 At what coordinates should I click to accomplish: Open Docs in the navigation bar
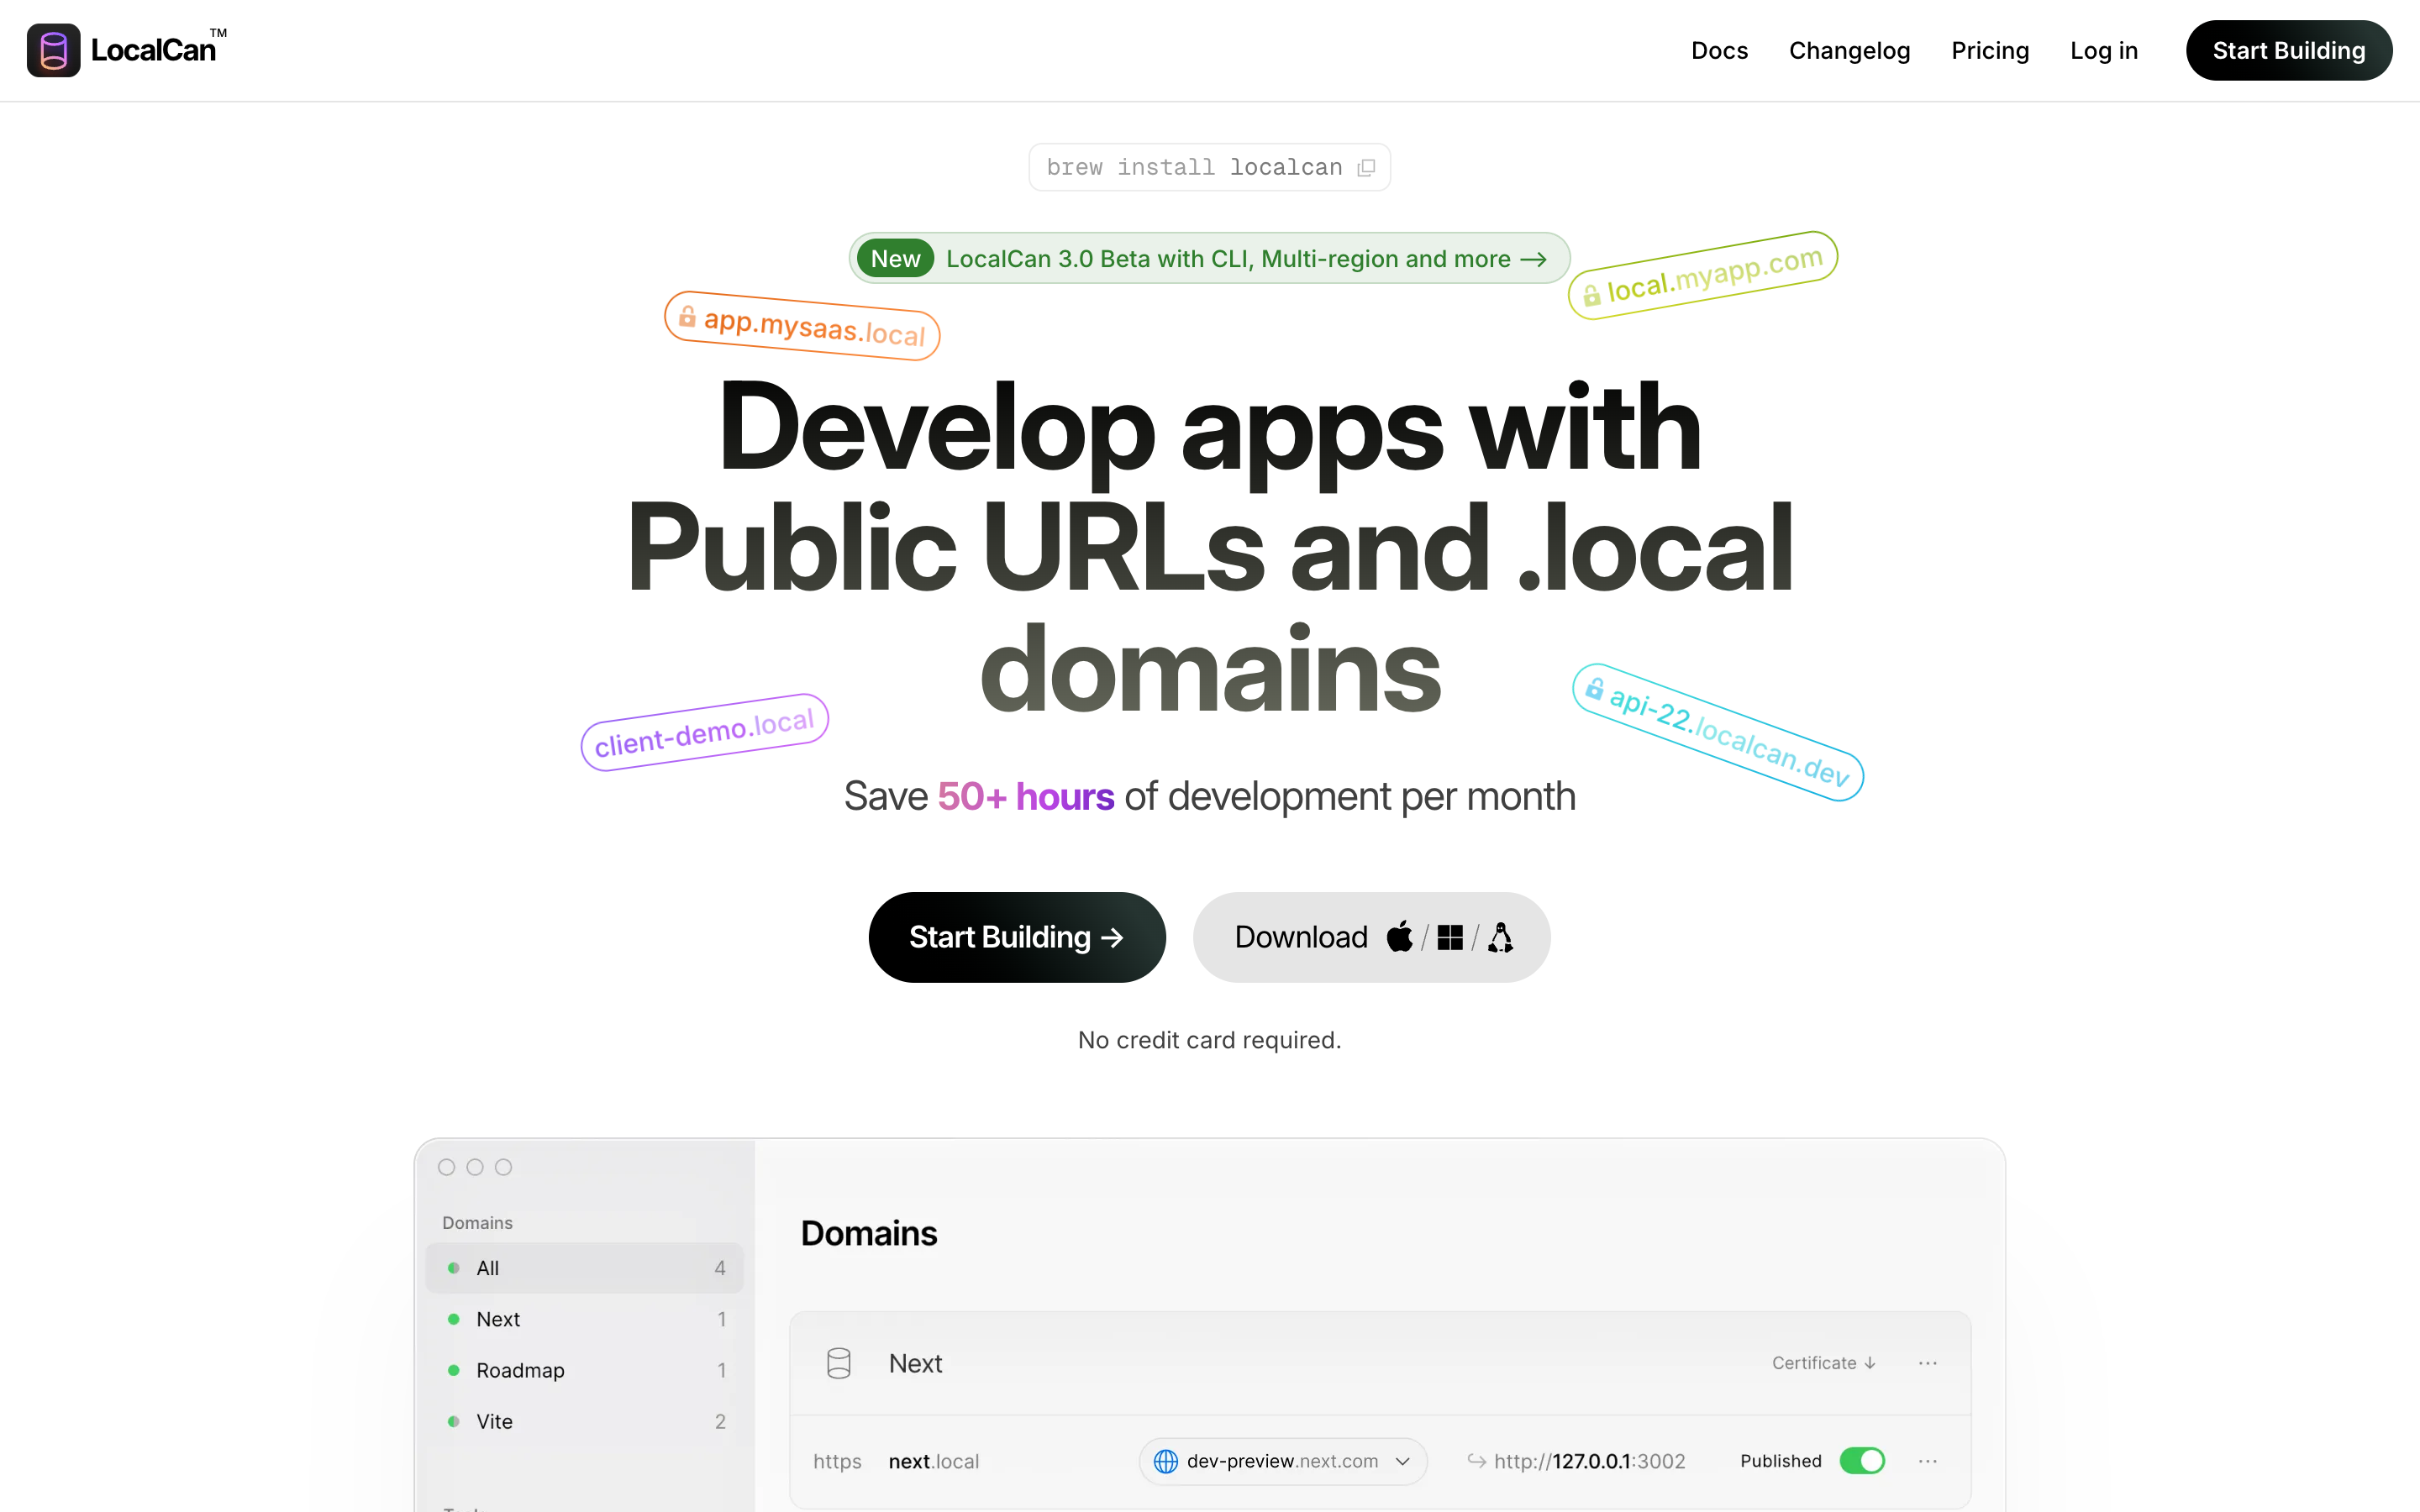pyautogui.click(x=1719, y=50)
